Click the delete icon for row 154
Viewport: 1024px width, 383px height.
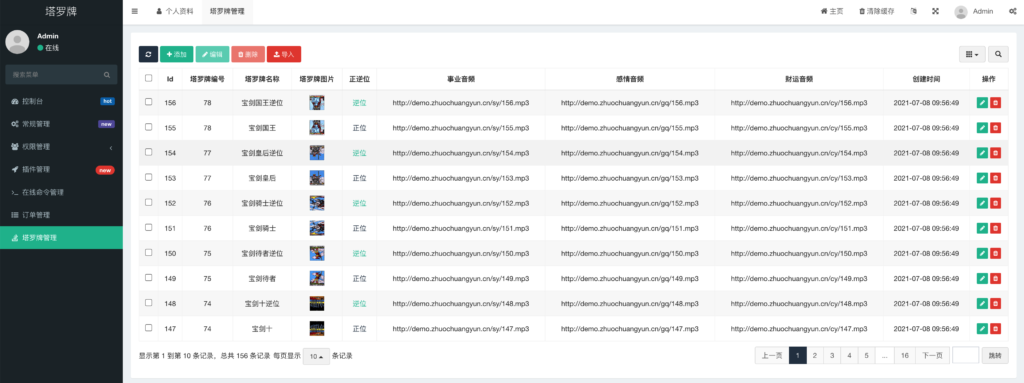(995, 153)
